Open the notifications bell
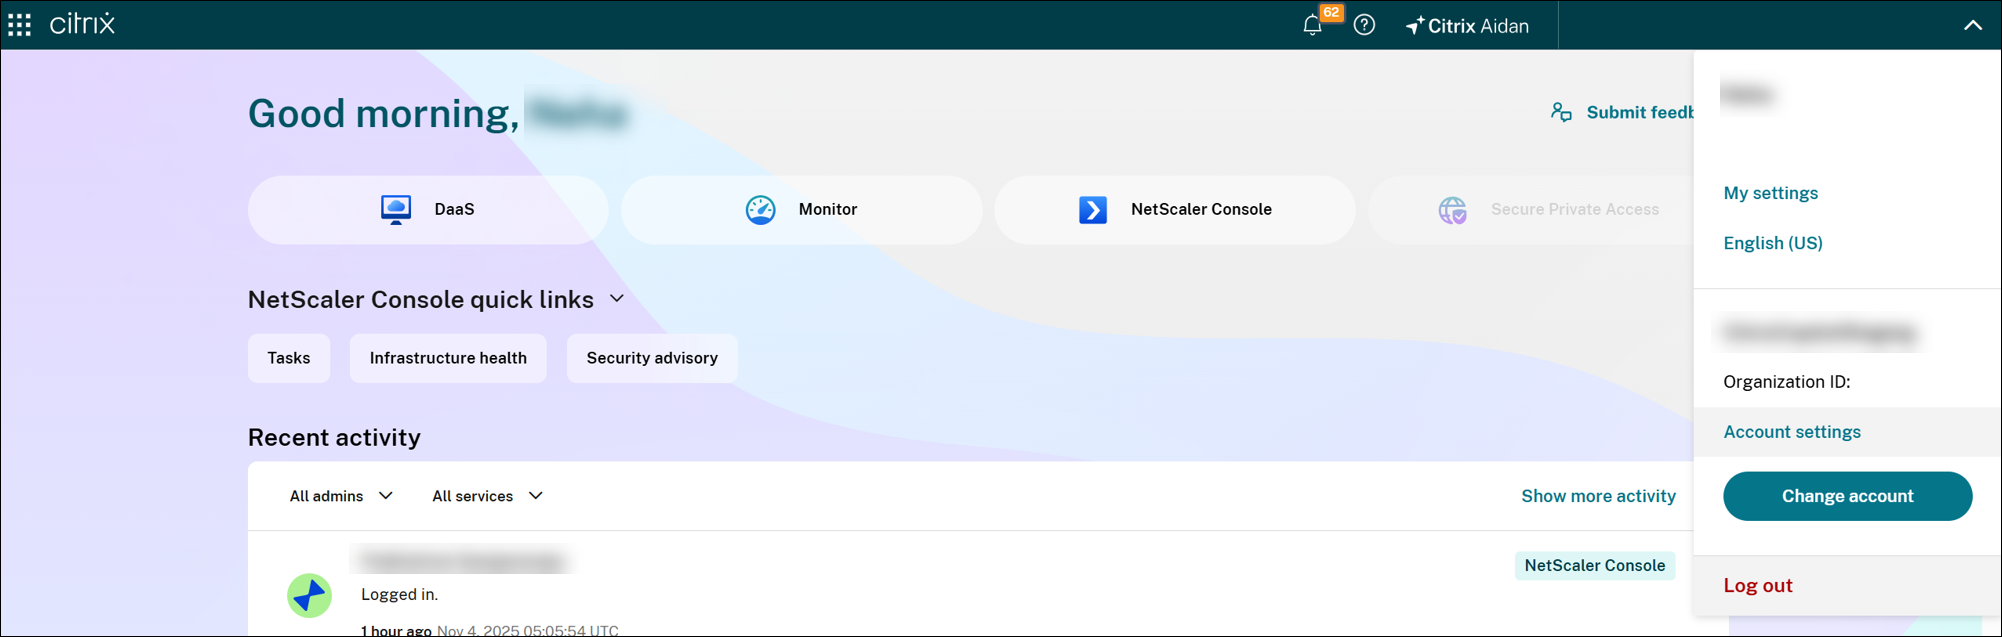 1312,26
